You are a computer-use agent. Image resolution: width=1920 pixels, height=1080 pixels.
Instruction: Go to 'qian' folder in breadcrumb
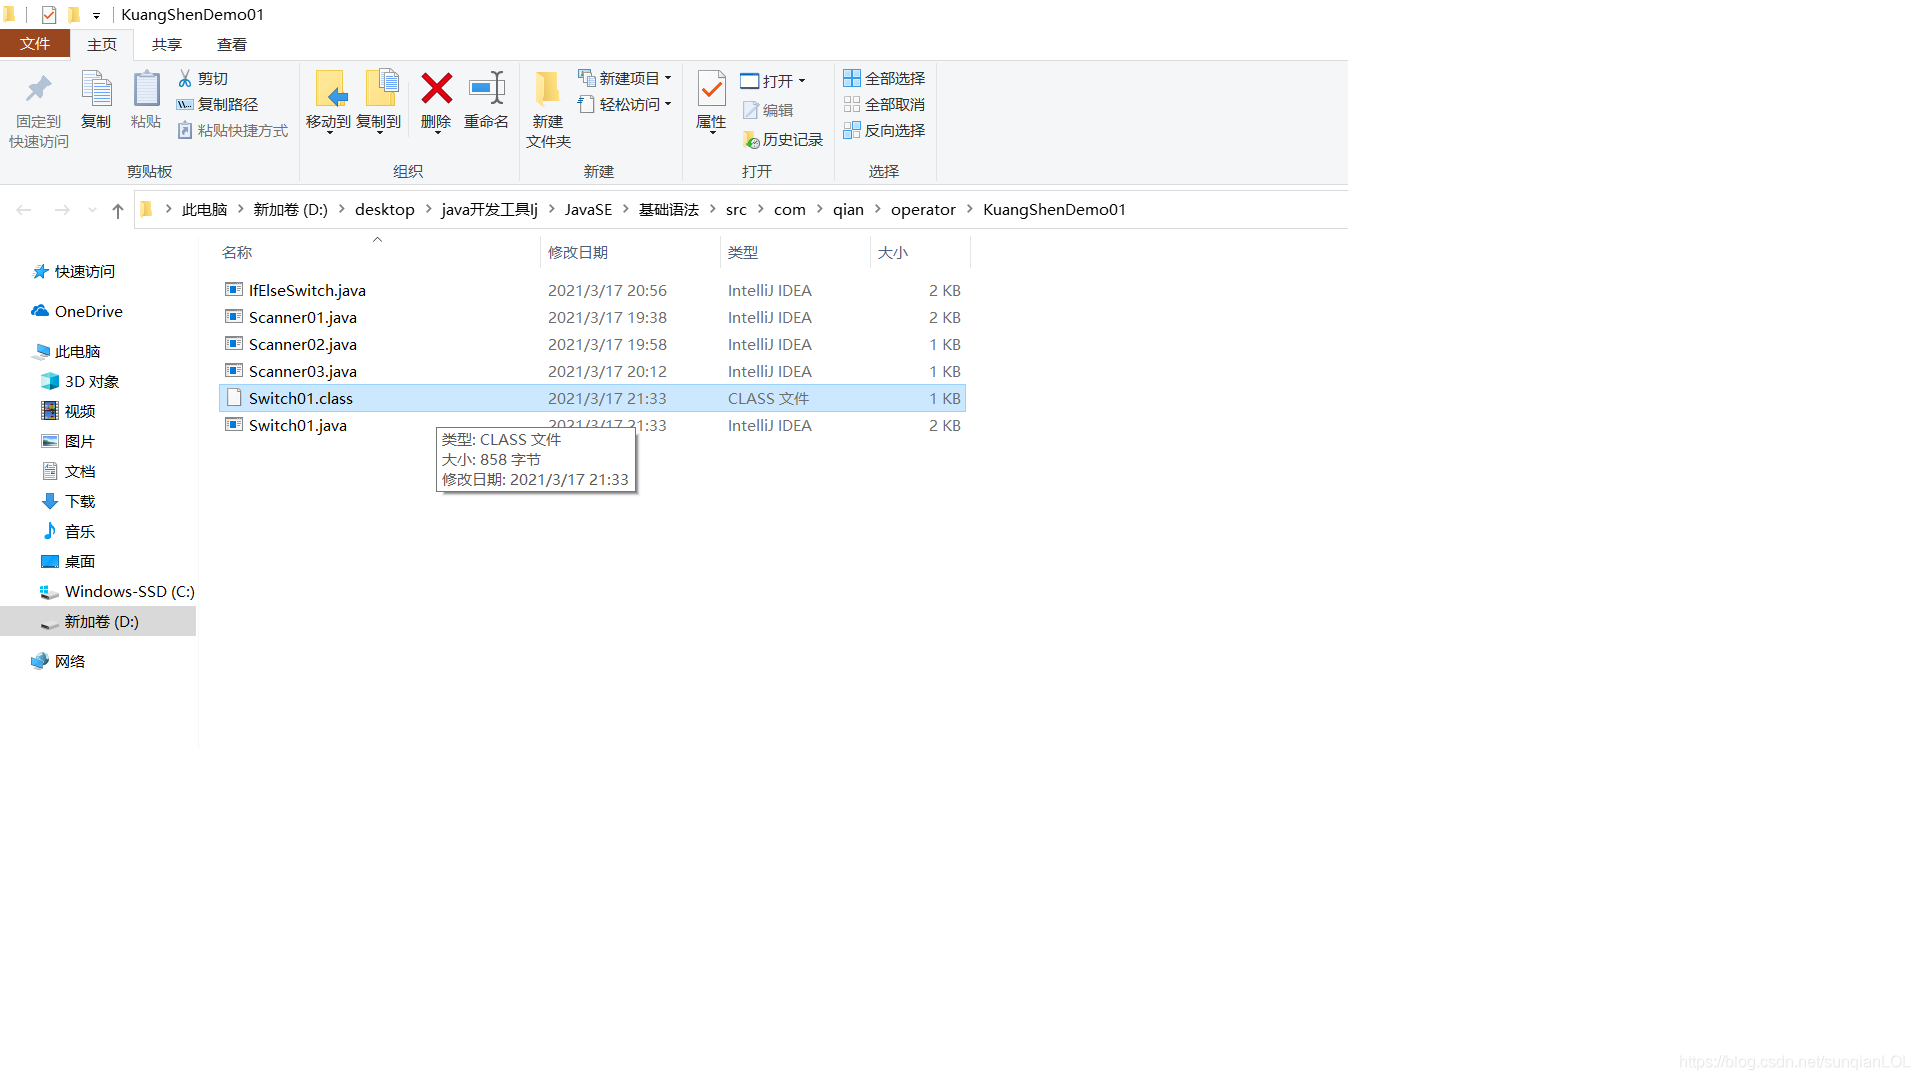click(848, 209)
